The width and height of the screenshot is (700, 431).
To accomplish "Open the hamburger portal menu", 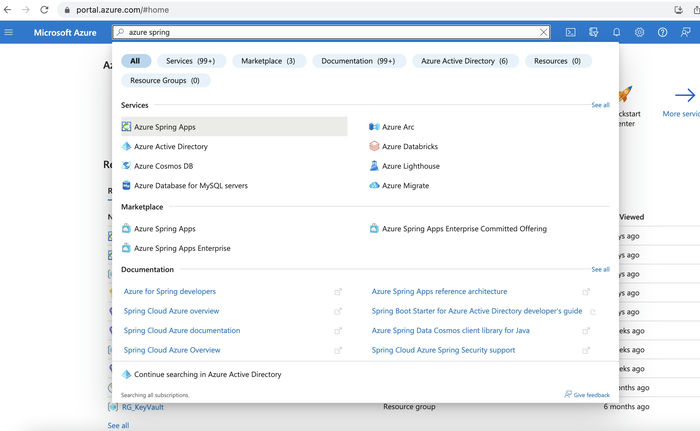I will 9,32.
